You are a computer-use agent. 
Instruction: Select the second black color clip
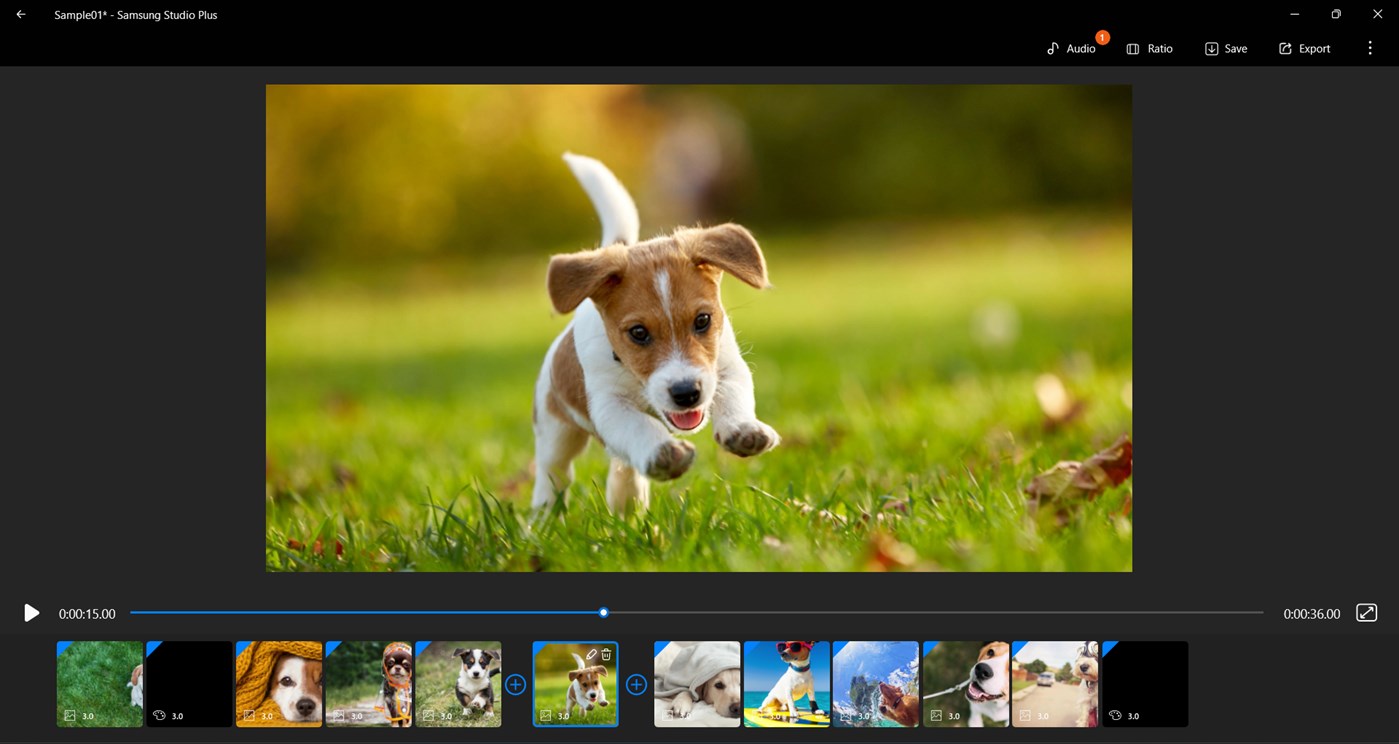click(x=188, y=684)
